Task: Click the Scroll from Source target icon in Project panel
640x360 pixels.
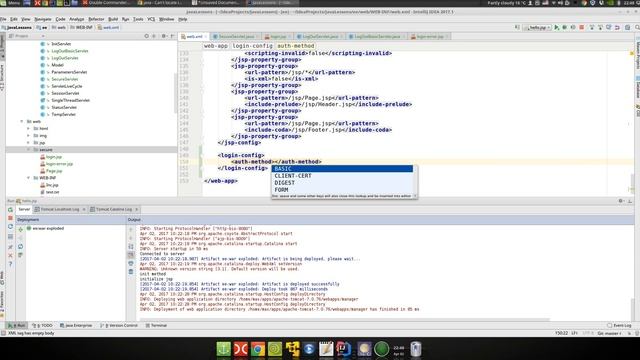Action: pos(147,36)
